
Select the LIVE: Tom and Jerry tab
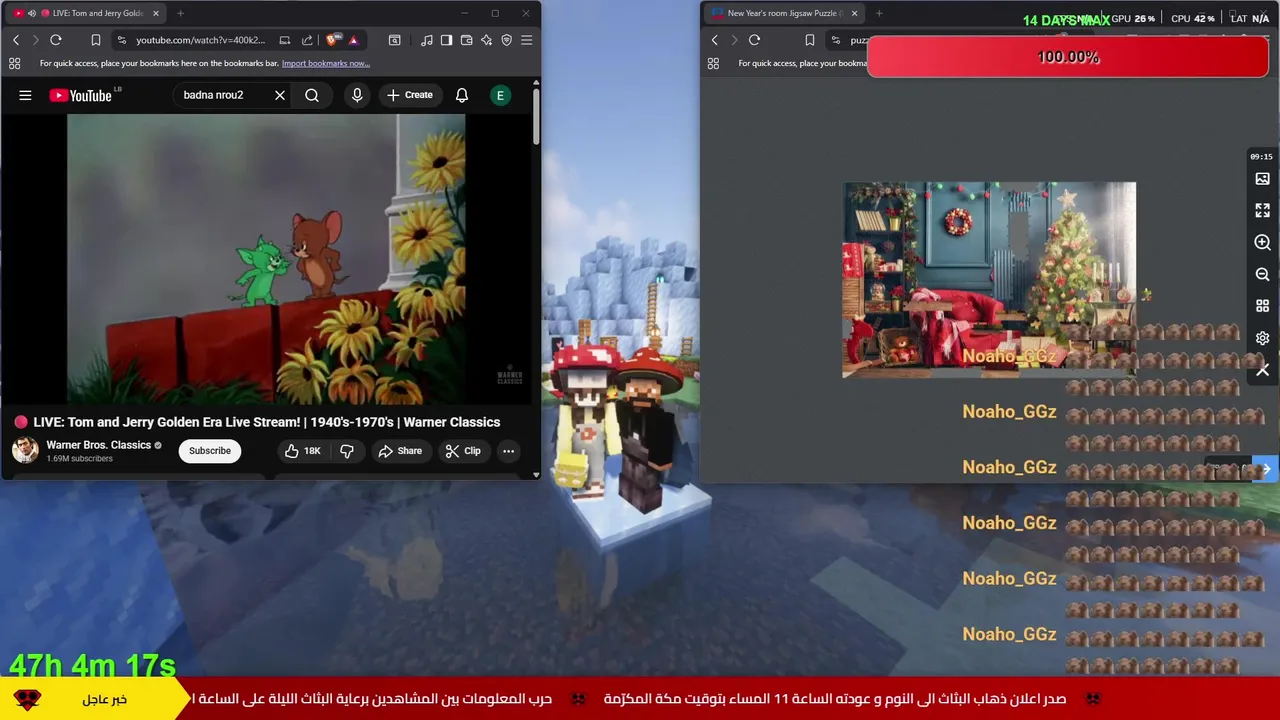point(86,13)
